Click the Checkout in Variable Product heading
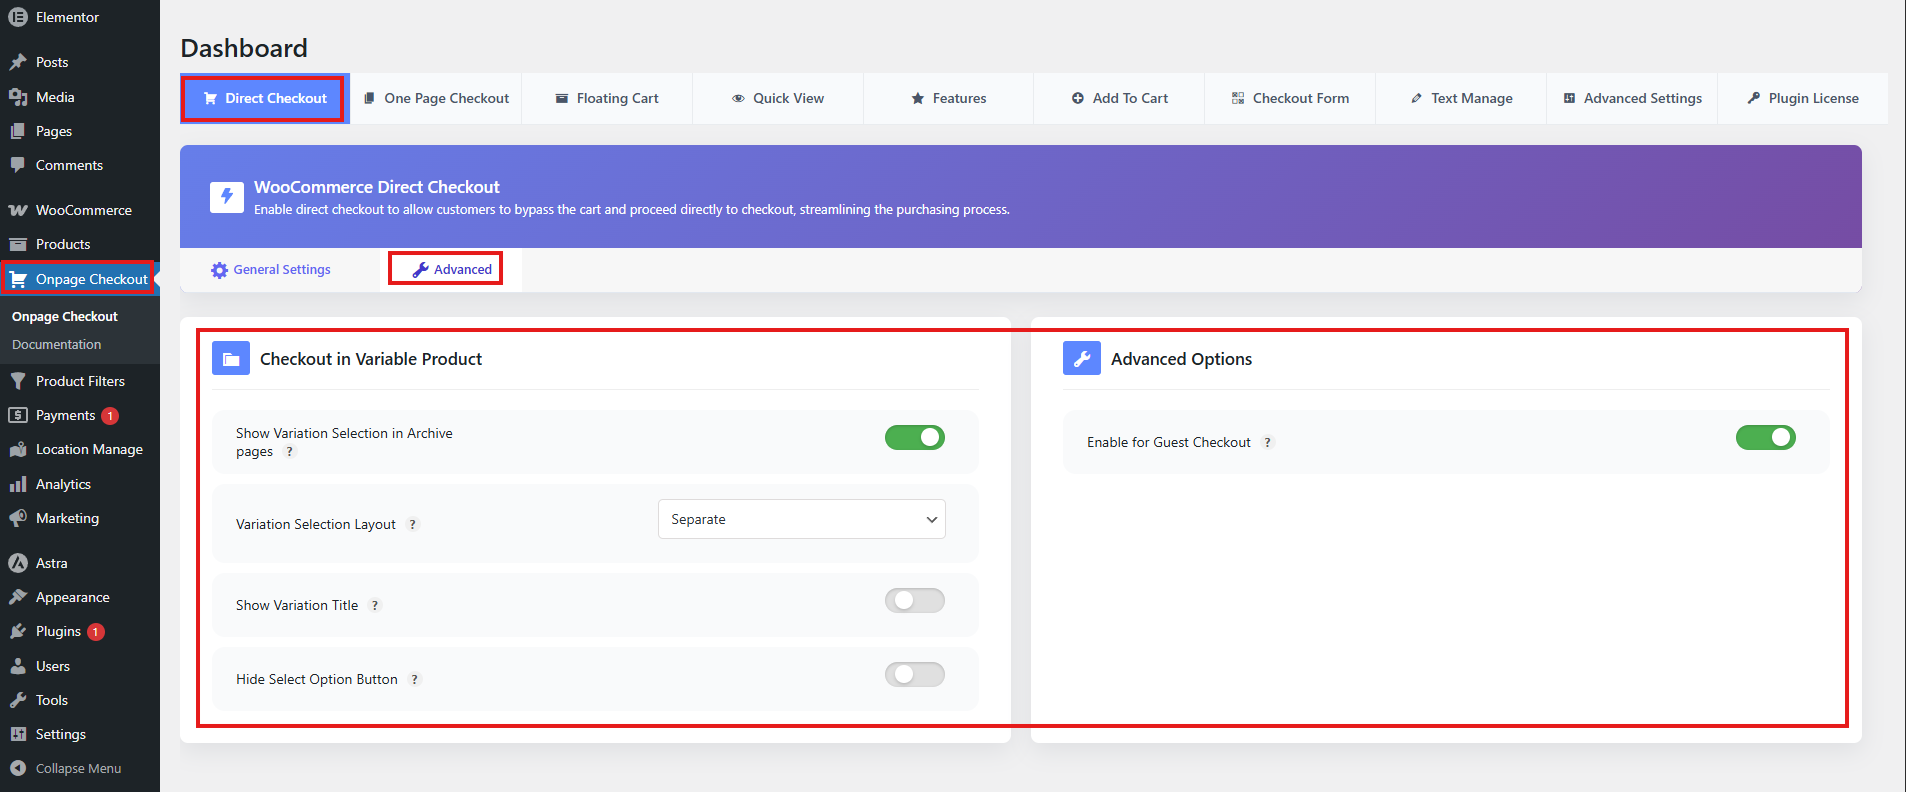 [371, 359]
